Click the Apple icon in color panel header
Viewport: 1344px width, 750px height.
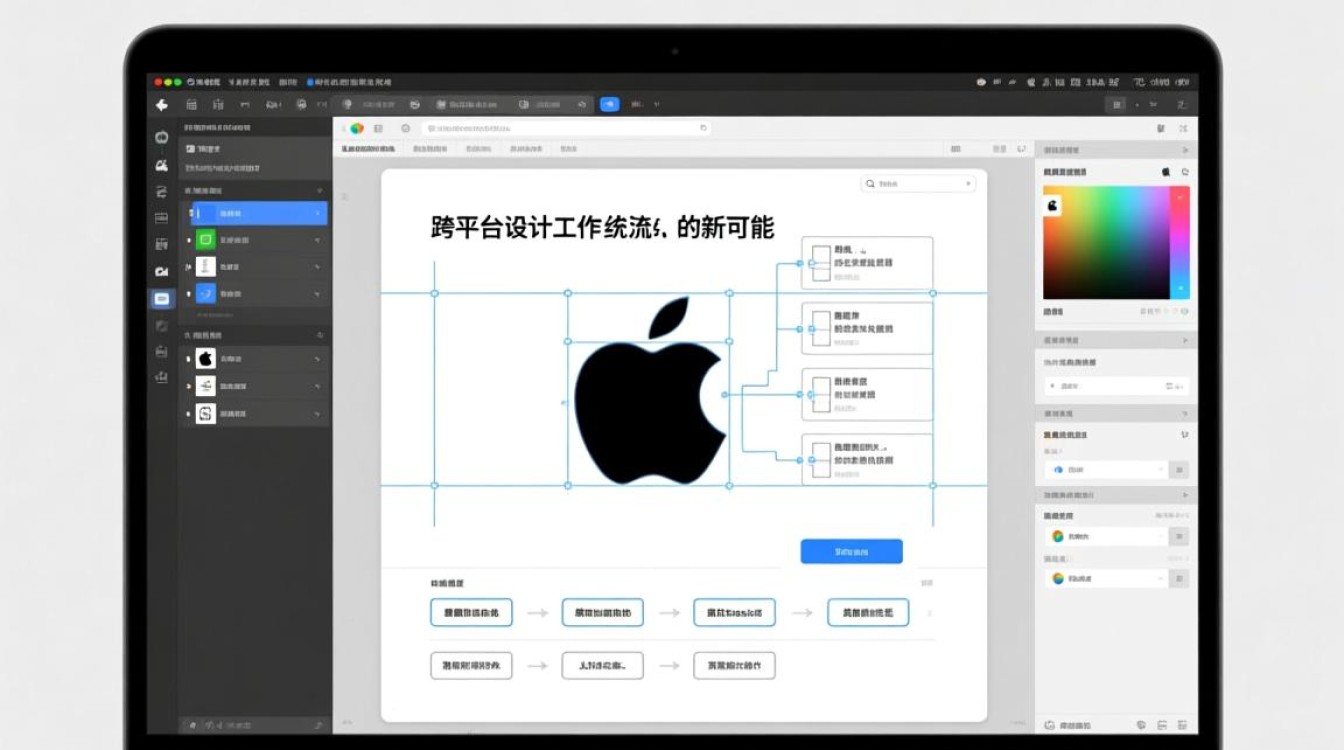pos(1166,172)
